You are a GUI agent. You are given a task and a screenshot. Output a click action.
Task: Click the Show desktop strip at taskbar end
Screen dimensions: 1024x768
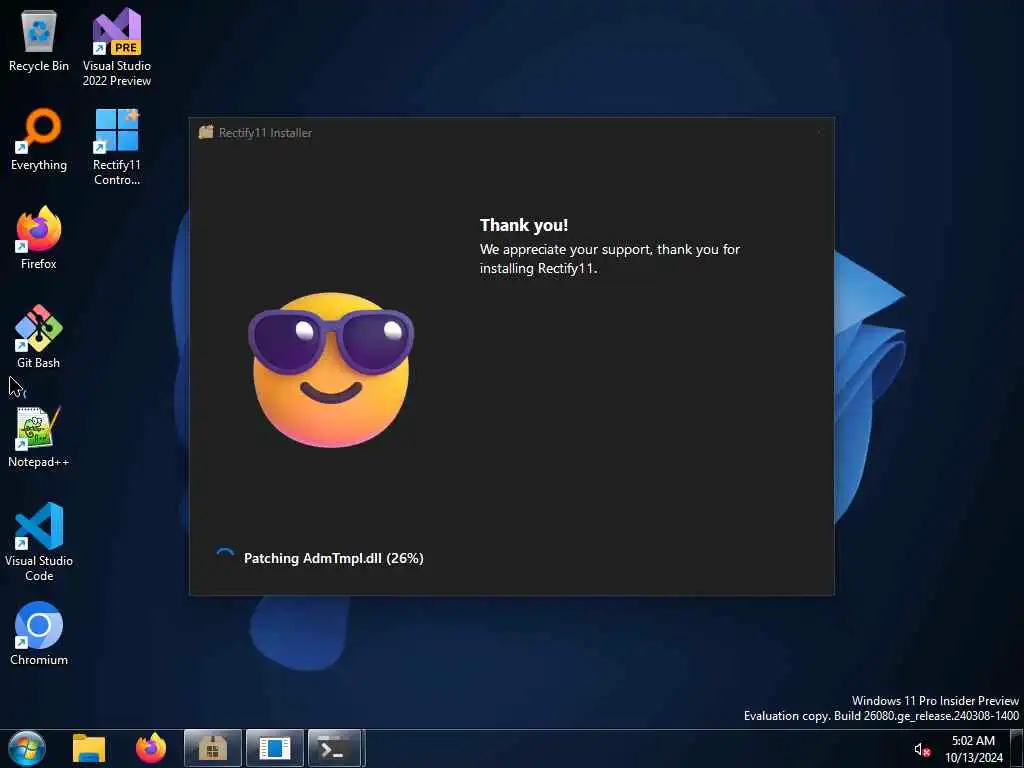(x=1016, y=748)
